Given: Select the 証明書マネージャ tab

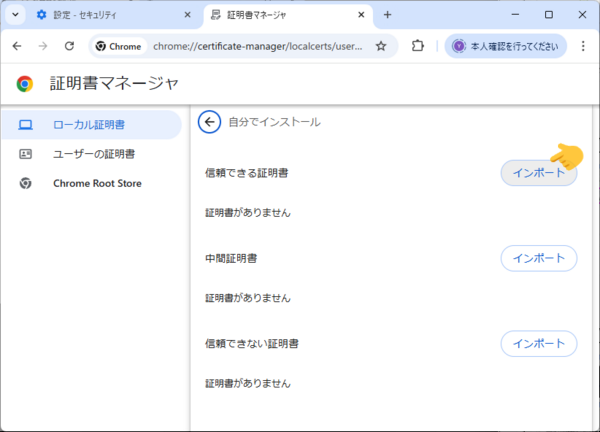Looking at the screenshot, I should [x=288, y=15].
